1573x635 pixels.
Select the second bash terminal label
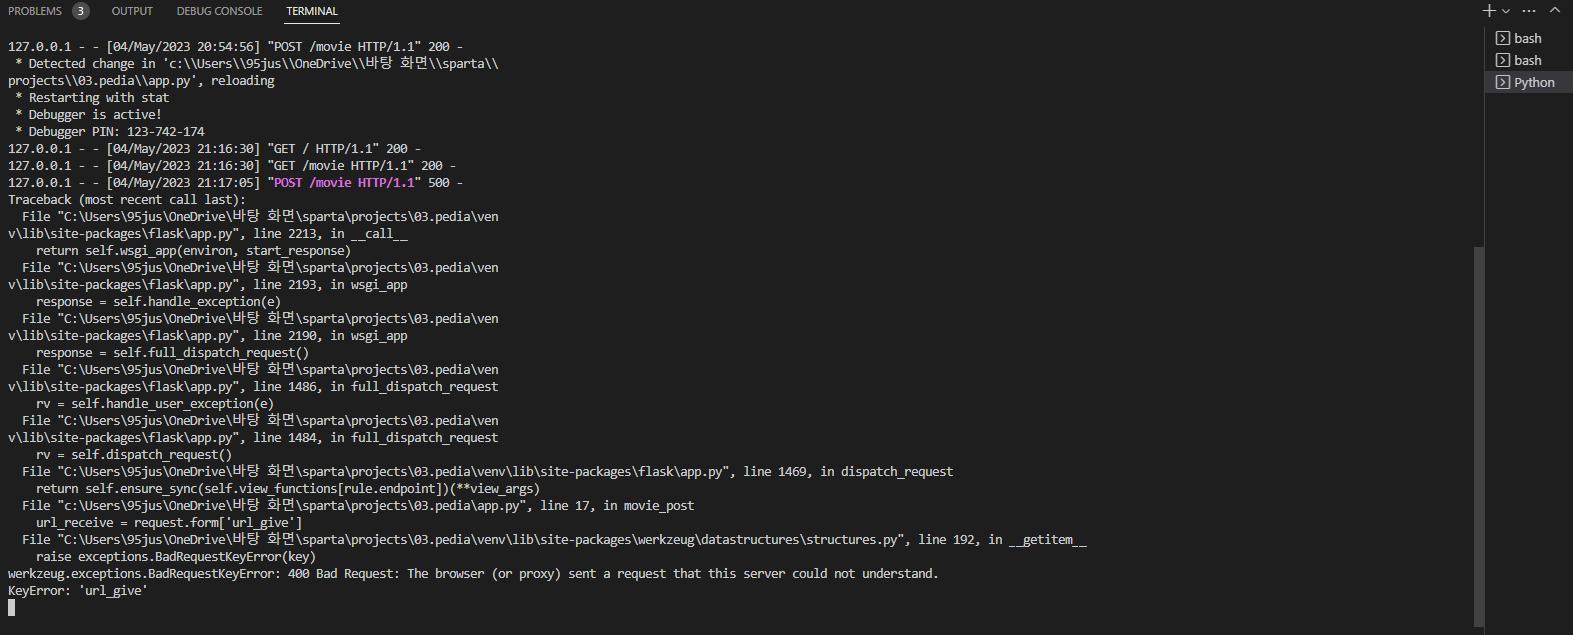coord(1527,60)
